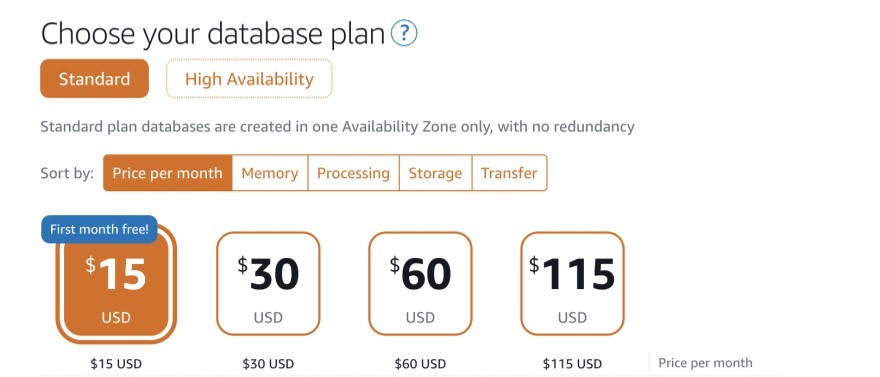
Task: Choose the $115 USD plan card
Action: tap(572, 283)
